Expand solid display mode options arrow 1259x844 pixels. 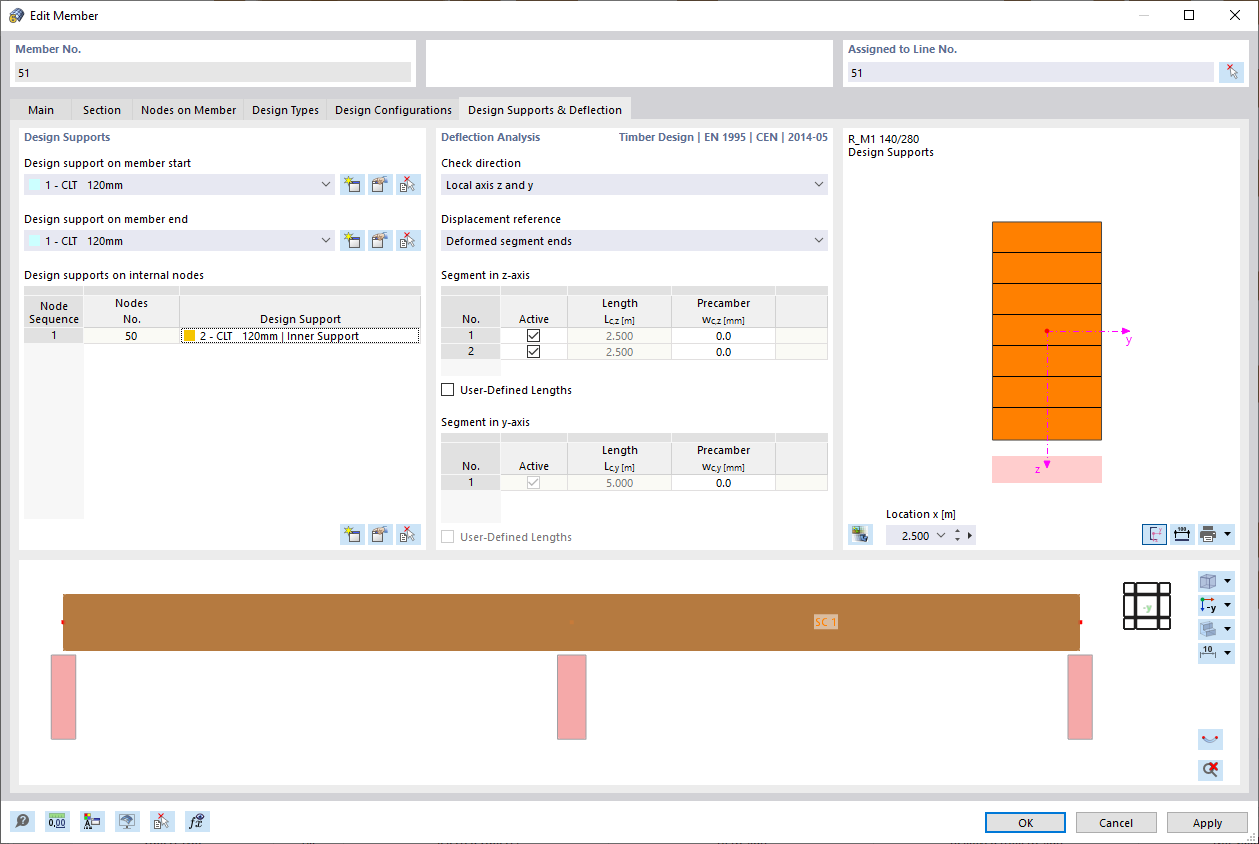point(1228,629)
